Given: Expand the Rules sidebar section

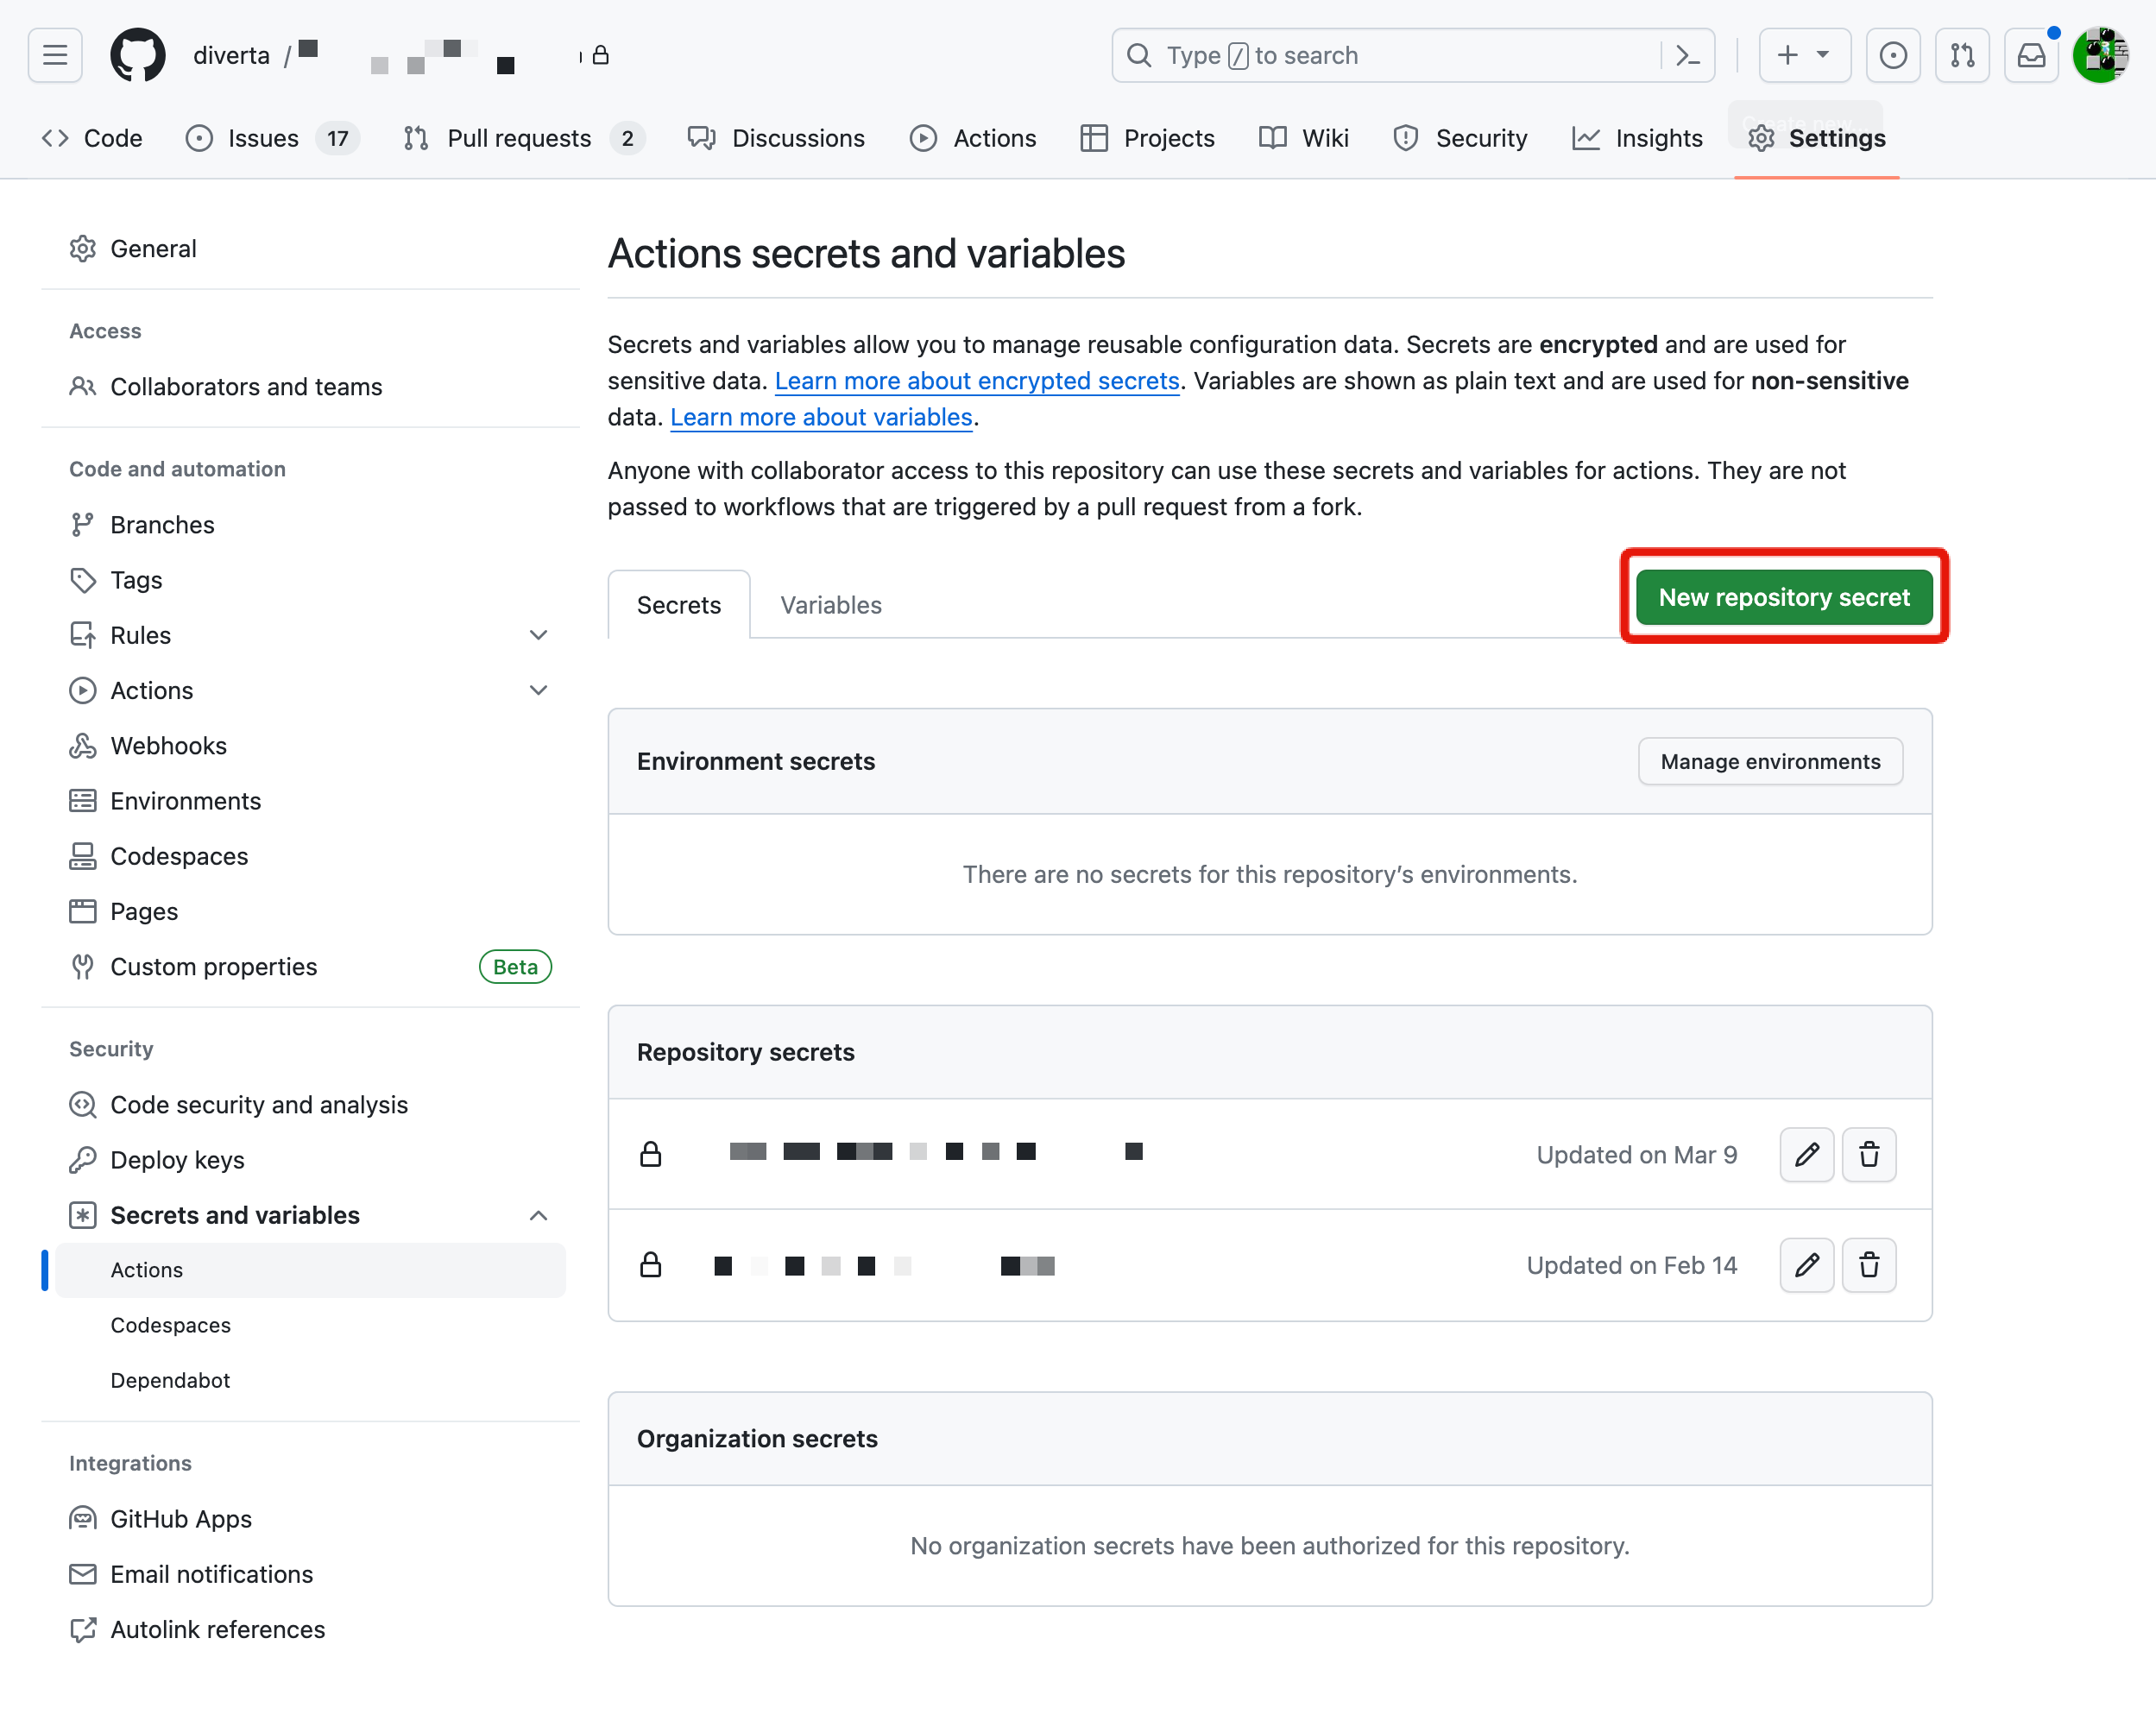Looking at the screenshot, I should point(539,634).
